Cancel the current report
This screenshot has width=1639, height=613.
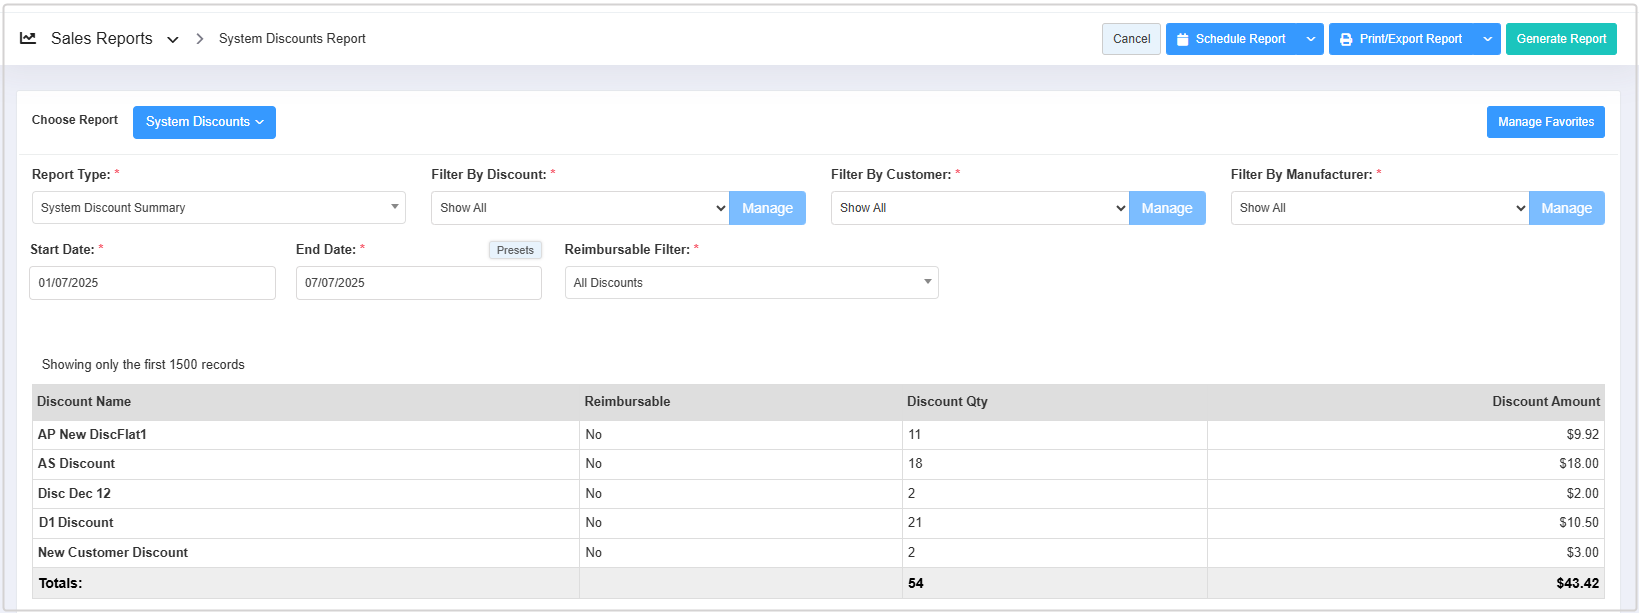pyautogui.click(x=1131, y=39)
